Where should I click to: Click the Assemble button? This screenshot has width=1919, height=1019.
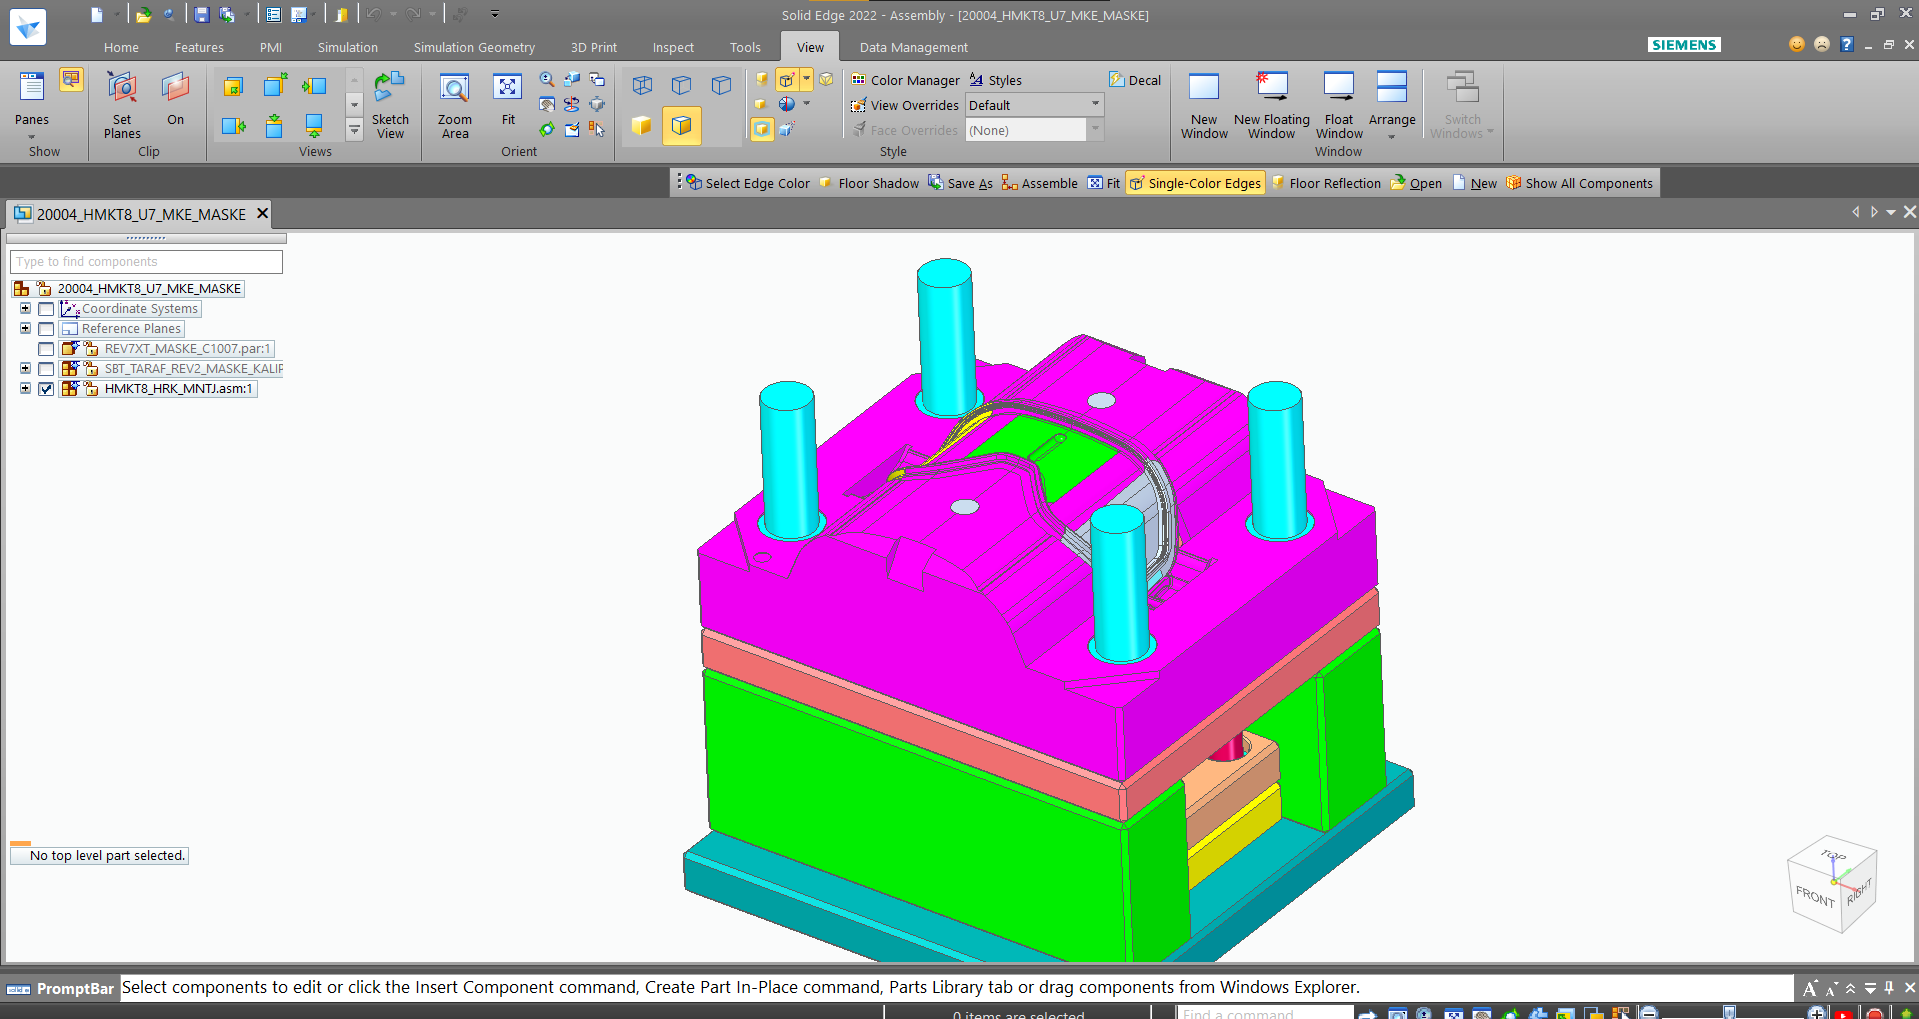(1039, 183)
